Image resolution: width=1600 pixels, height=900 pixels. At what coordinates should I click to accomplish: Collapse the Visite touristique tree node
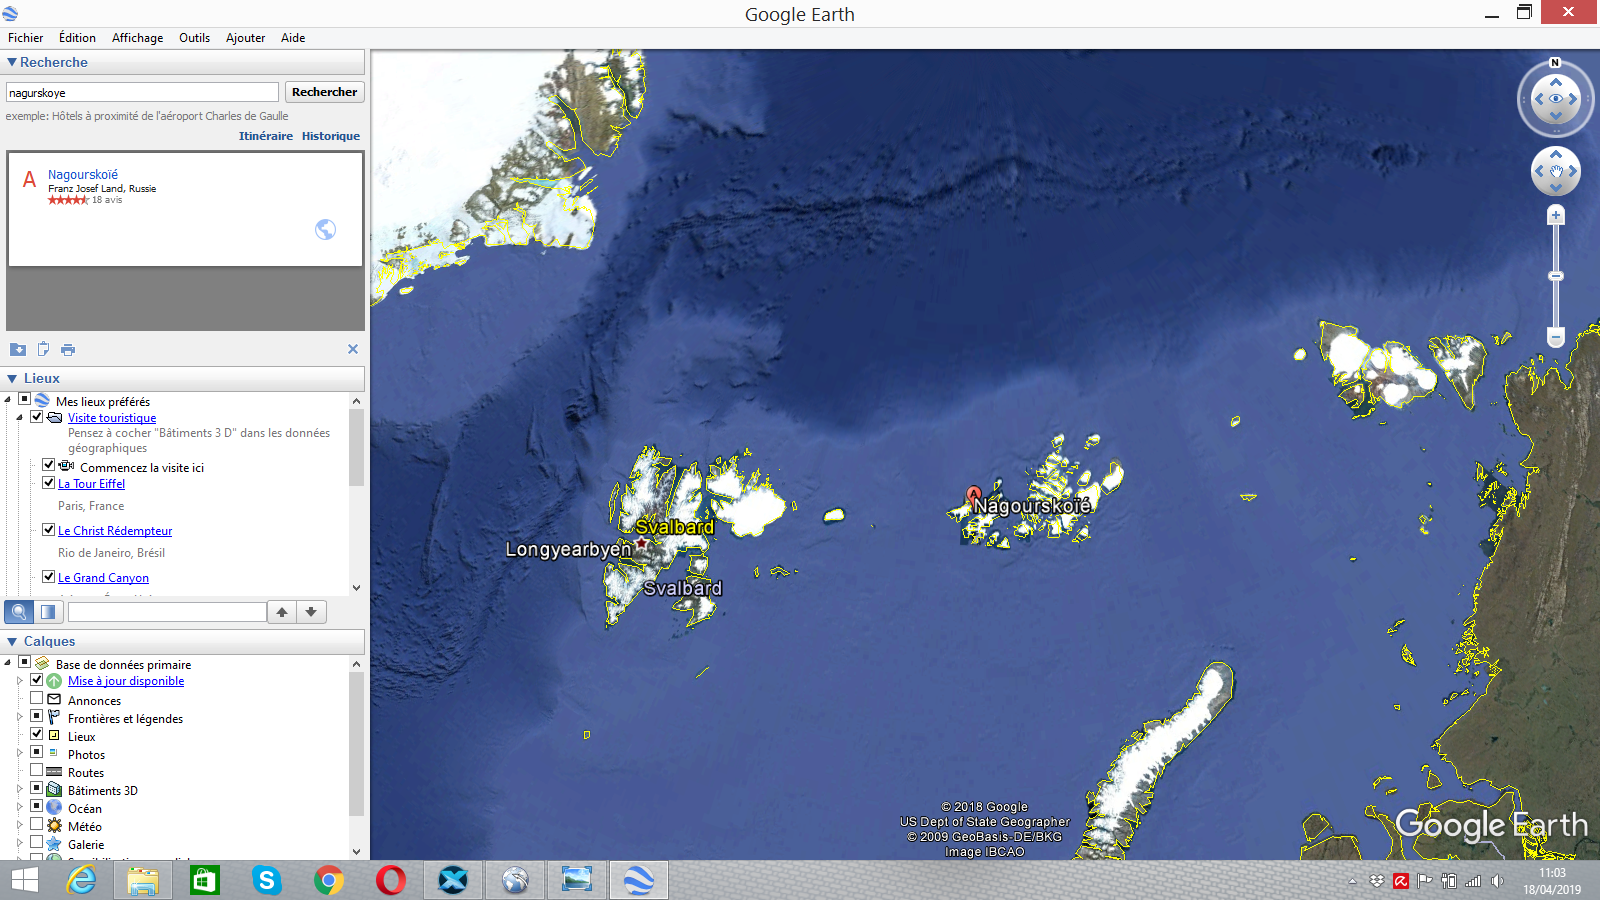(19, 418)
